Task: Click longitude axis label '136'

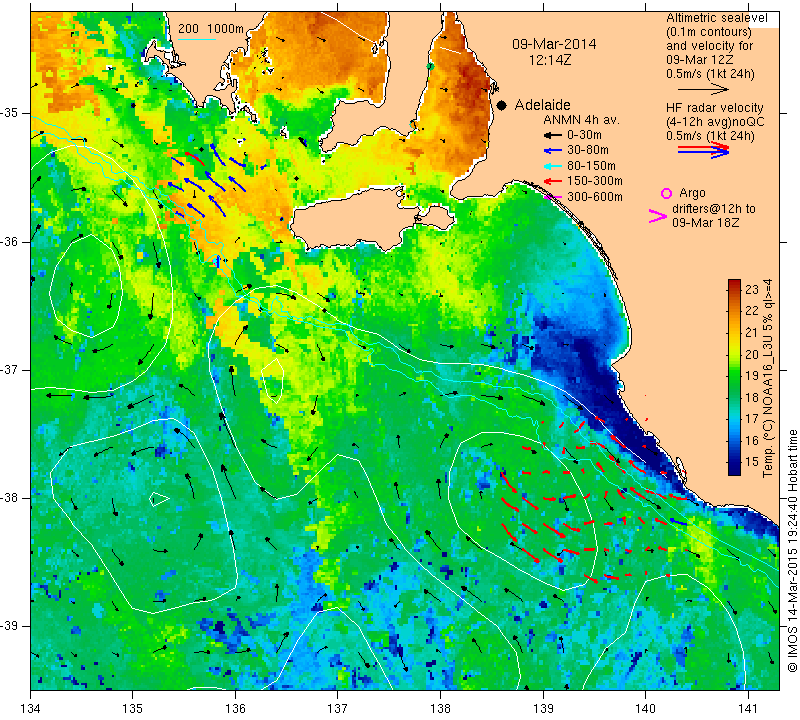Action: (235, 709)
